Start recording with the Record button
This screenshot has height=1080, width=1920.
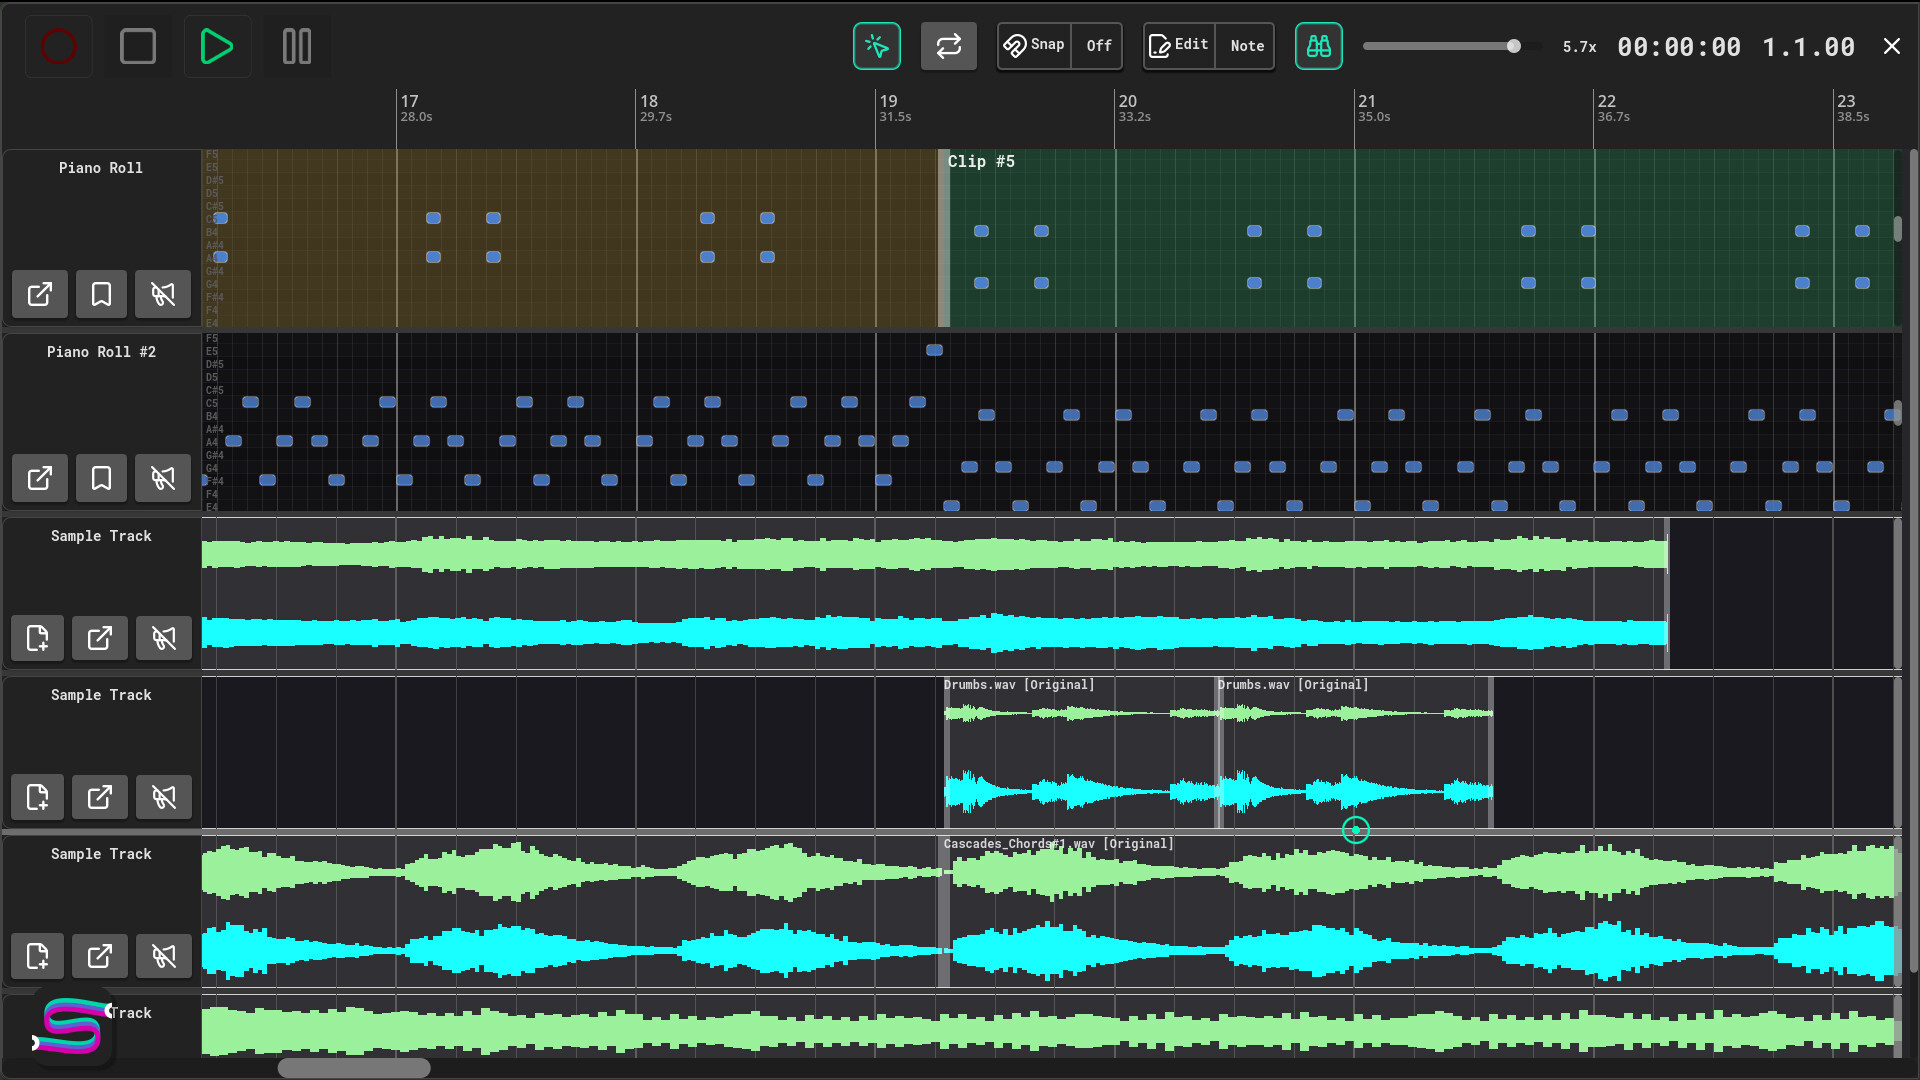[x=58, y=46]
